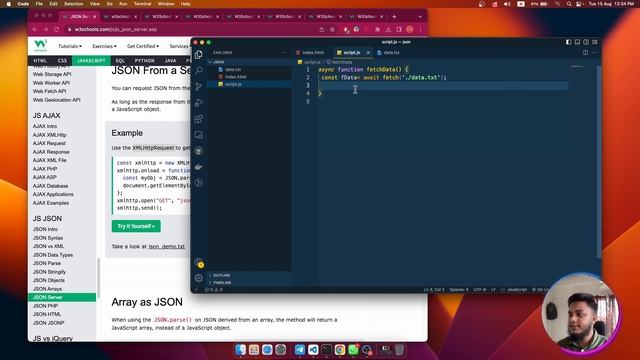Open the Accounts icon with notification badge
The height and width of the screenshot is (360, 640).
[199, 262]
